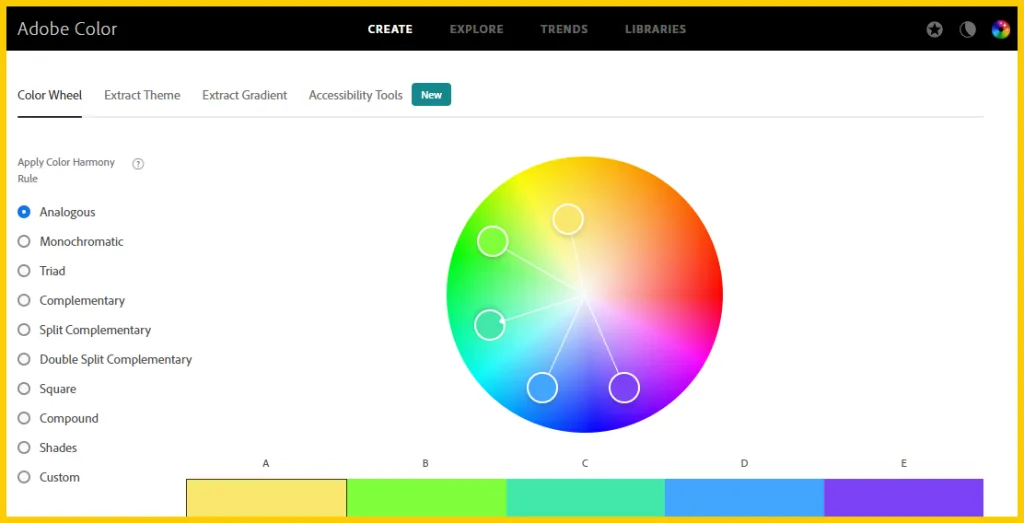Viewport: 1024px width, 523px height.
Task: Open the Accessibility Tools tab
Action: (356, 95)
